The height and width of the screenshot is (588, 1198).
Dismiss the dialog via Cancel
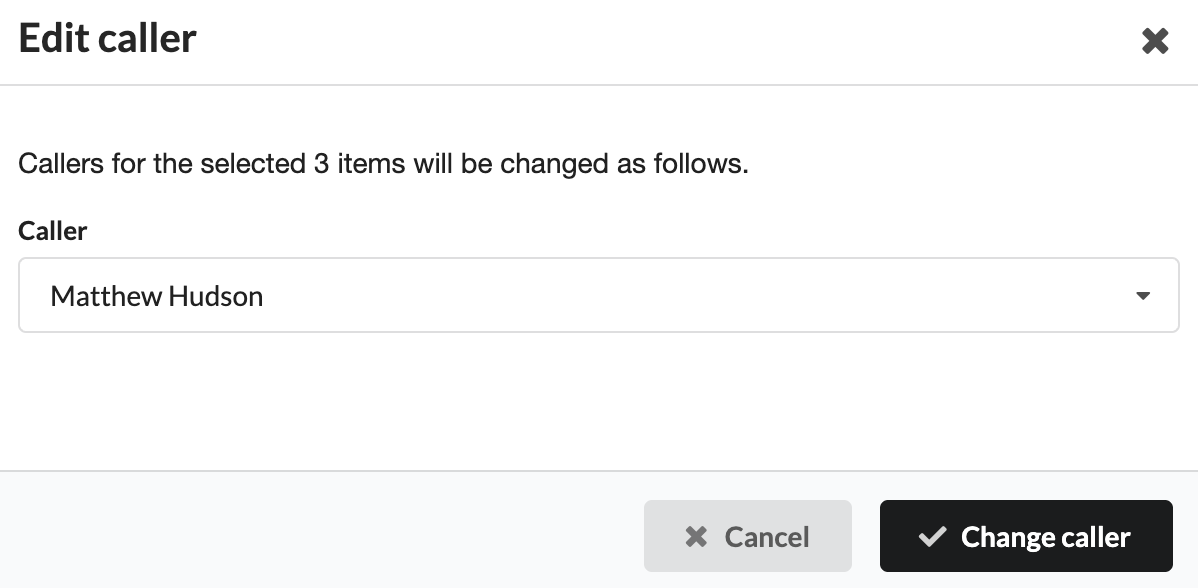click(747, 536)
